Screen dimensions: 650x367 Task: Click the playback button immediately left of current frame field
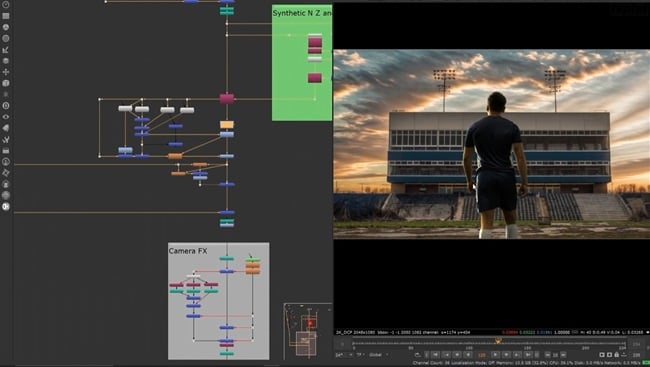[468, 355]
